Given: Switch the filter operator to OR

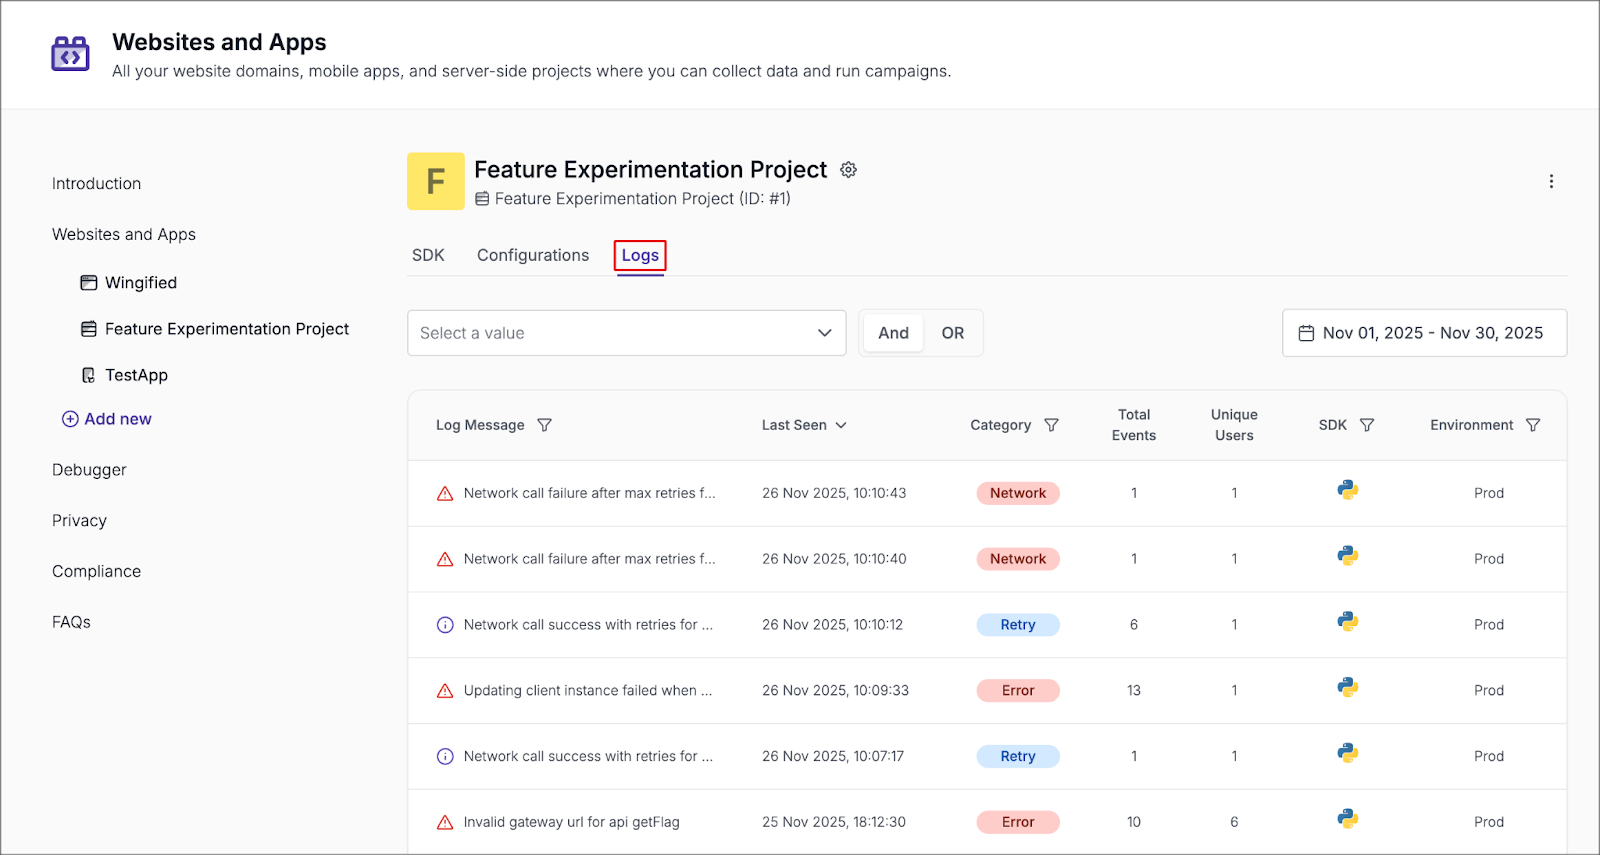Looking at the screenshot, I should pos(952,333).
